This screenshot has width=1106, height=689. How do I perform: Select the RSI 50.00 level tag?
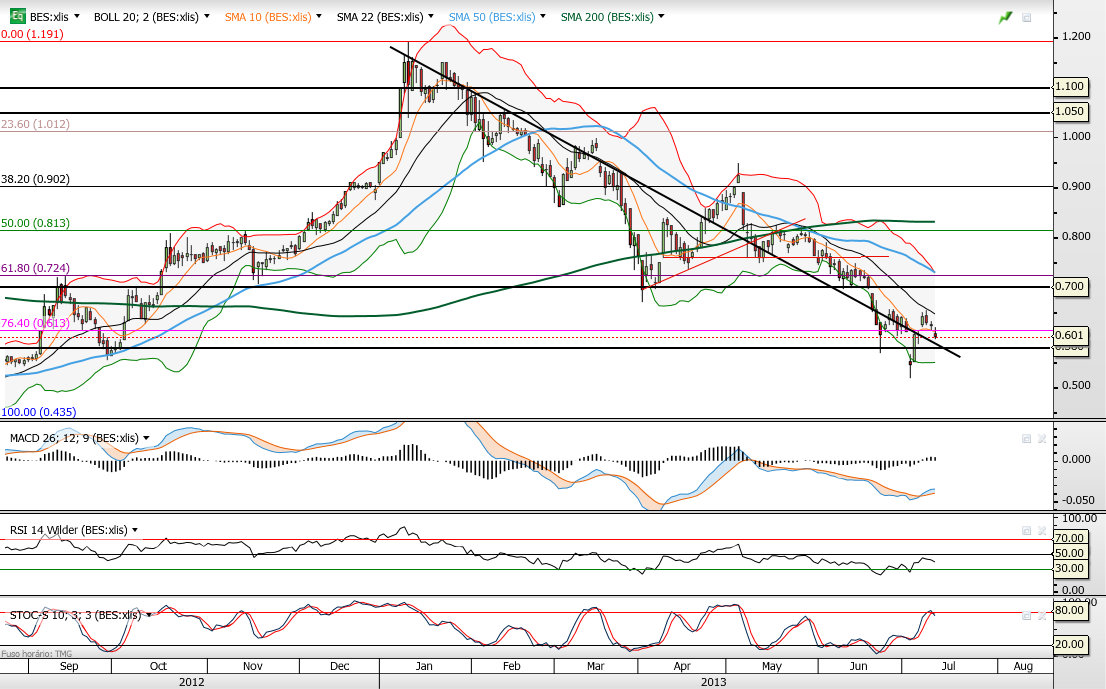(1069, 553)
